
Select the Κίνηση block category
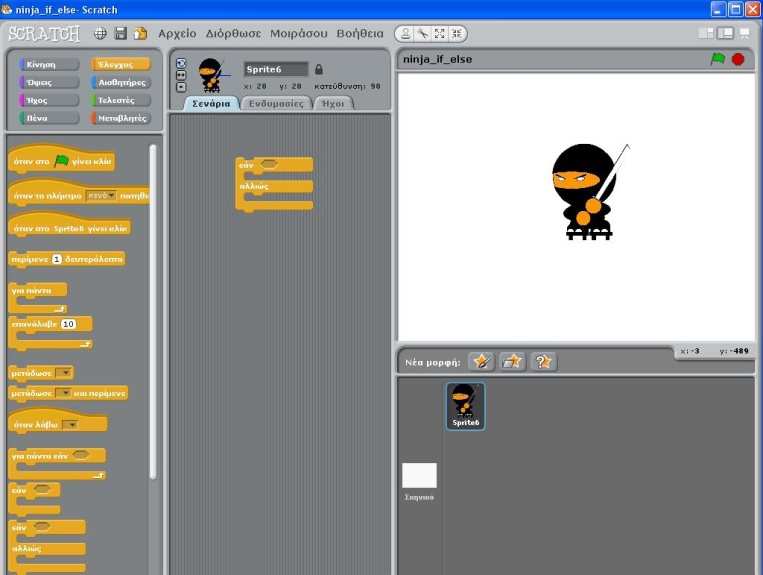49,65
